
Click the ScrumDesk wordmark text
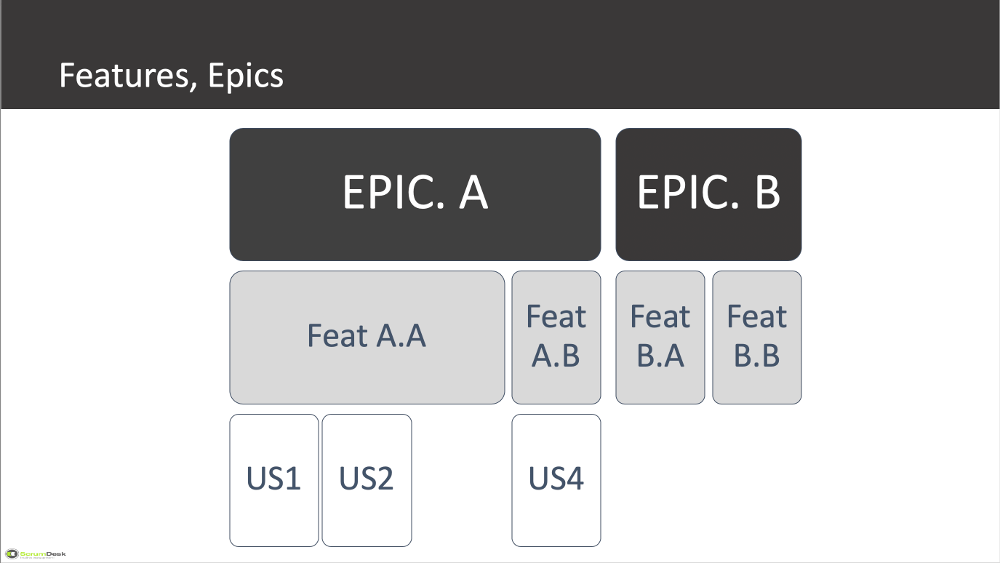(43, 553)
